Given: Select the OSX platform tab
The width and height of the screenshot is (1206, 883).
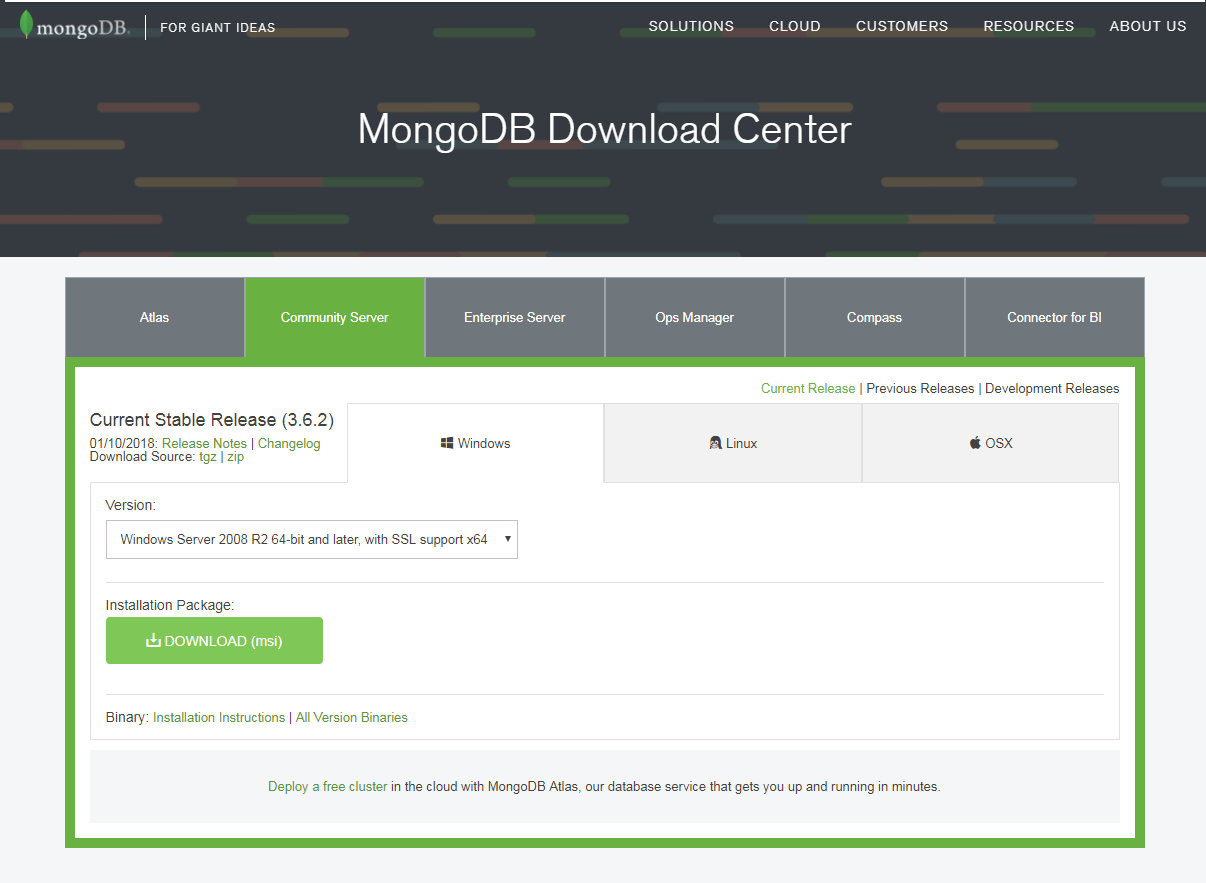Looking at the screenshot, I should 990,443.
